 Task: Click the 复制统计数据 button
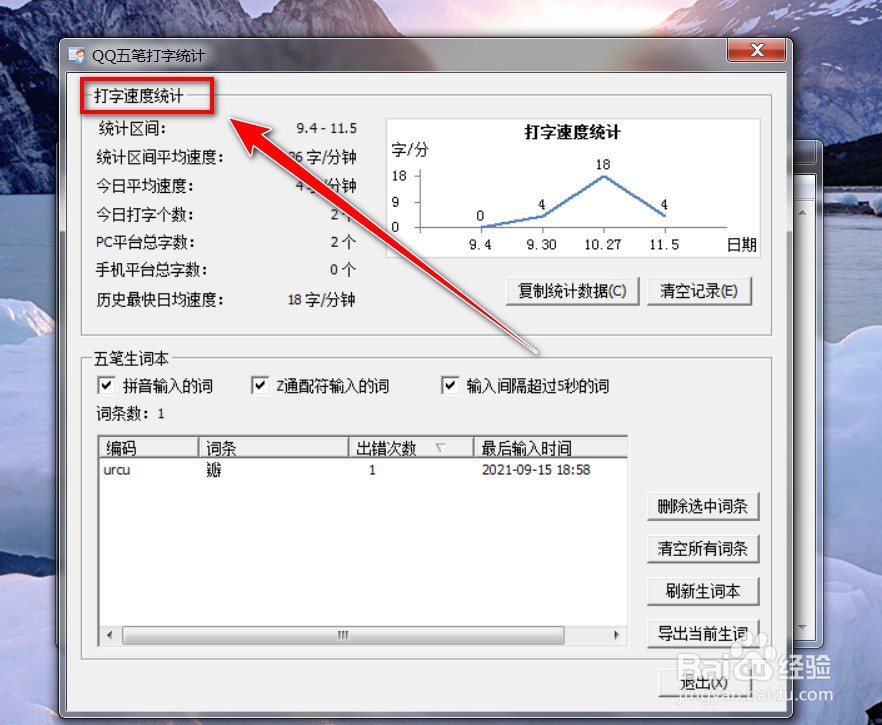click(573, 291)
